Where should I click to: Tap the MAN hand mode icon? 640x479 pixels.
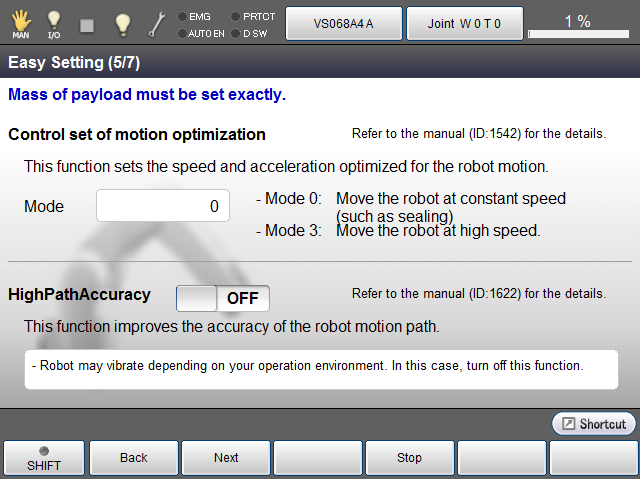(x=20, y=23)
